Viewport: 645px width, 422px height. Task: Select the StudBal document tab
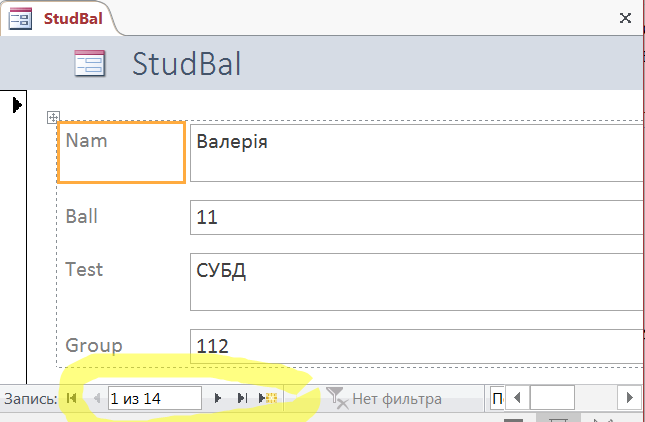pyautogui.click(x=60, y=17)
